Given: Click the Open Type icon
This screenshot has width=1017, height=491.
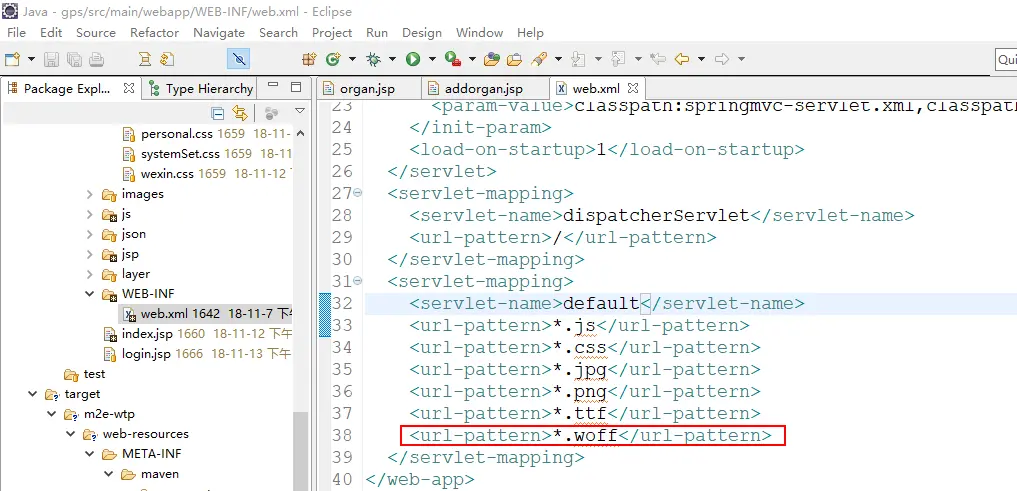Looking at the screenshot, I should tap(492, 60).
